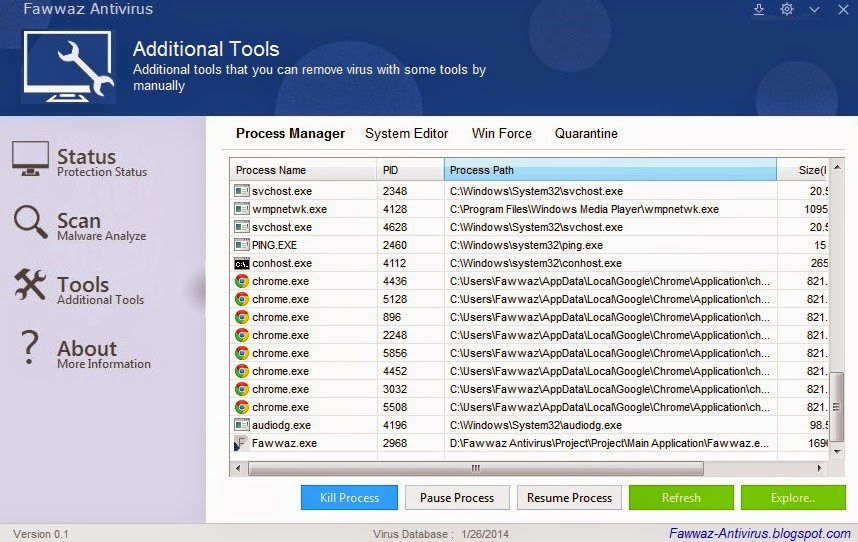Click vertical scrollbar down arrow
This screenshot has width=858, height=542.
(x=837, y=452)
